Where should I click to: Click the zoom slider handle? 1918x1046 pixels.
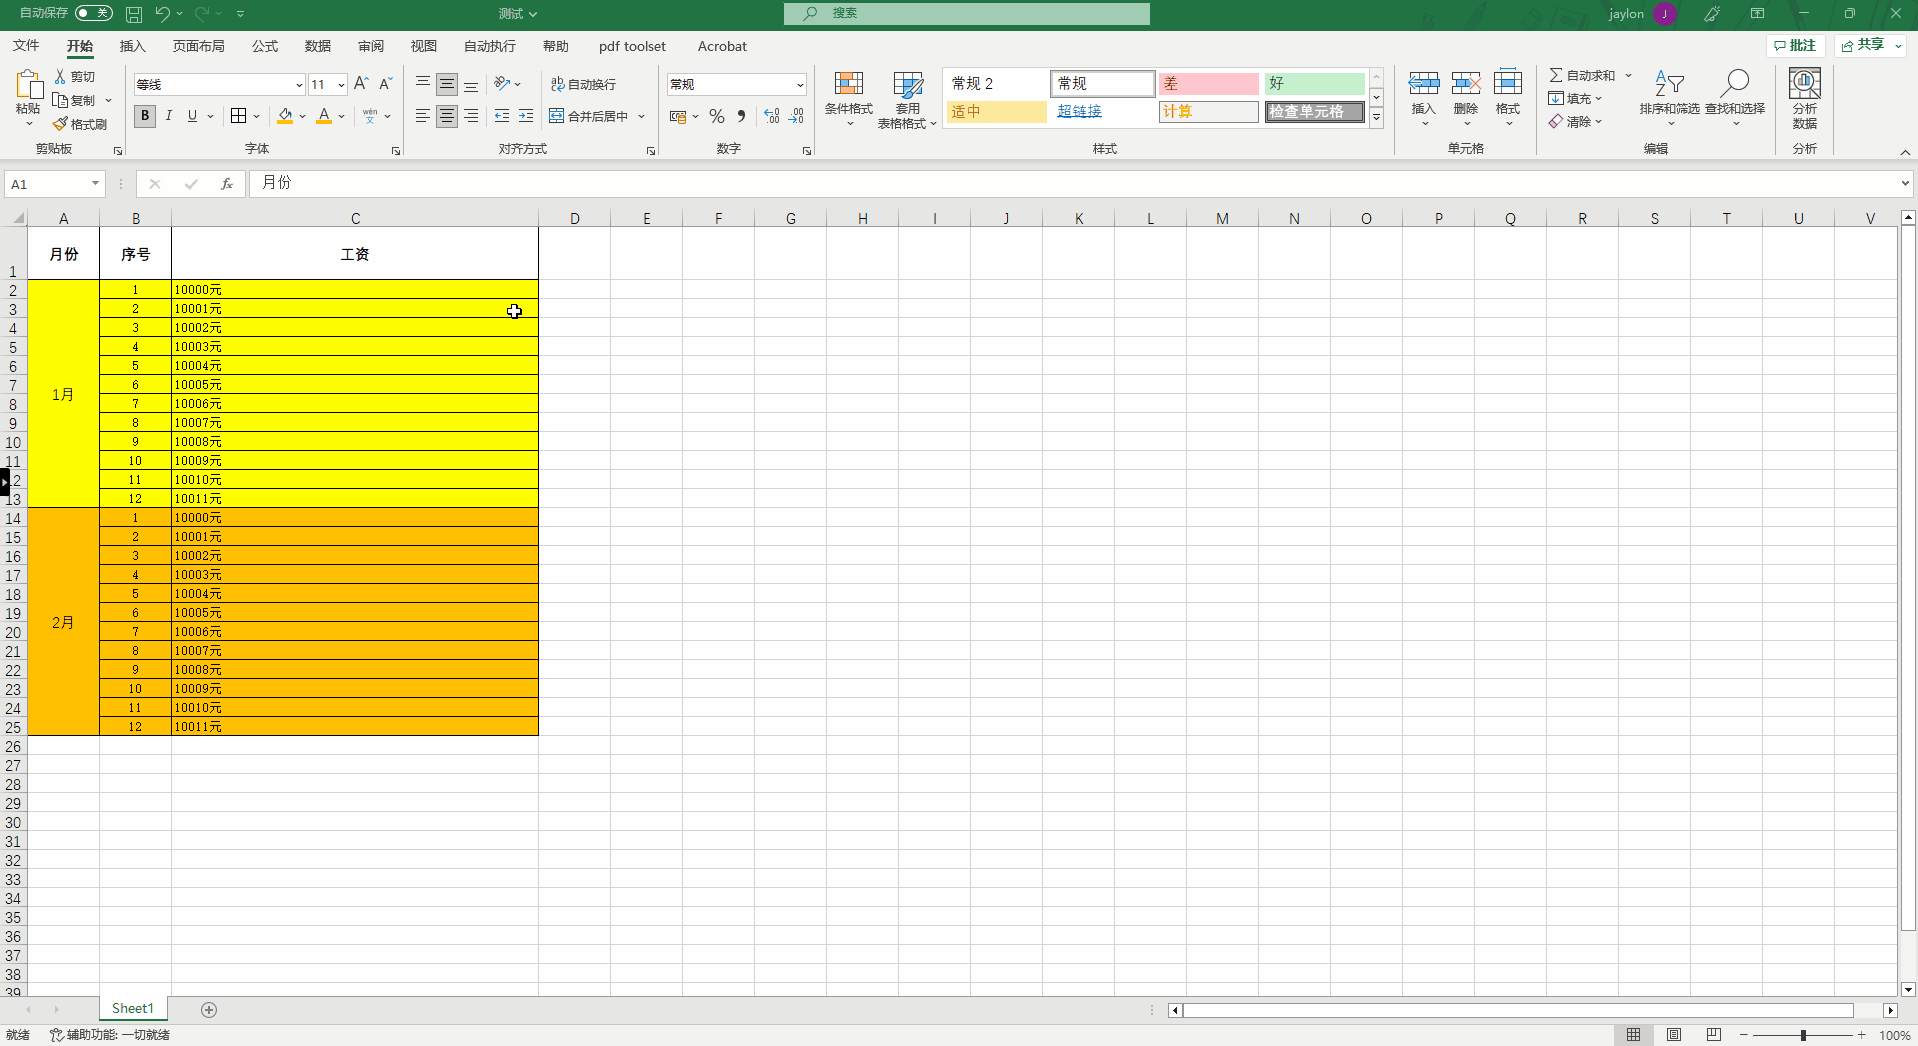(x=1803, y=1035)
